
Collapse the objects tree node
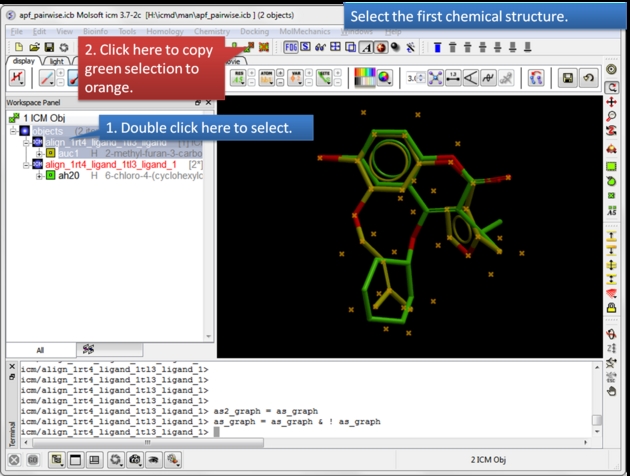pos(13,131)
